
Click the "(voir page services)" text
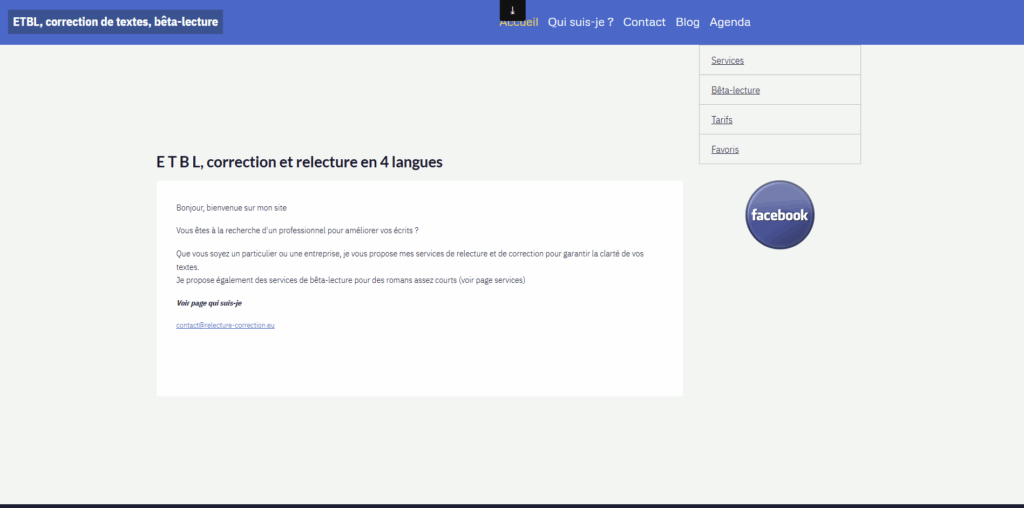(491, 281)
